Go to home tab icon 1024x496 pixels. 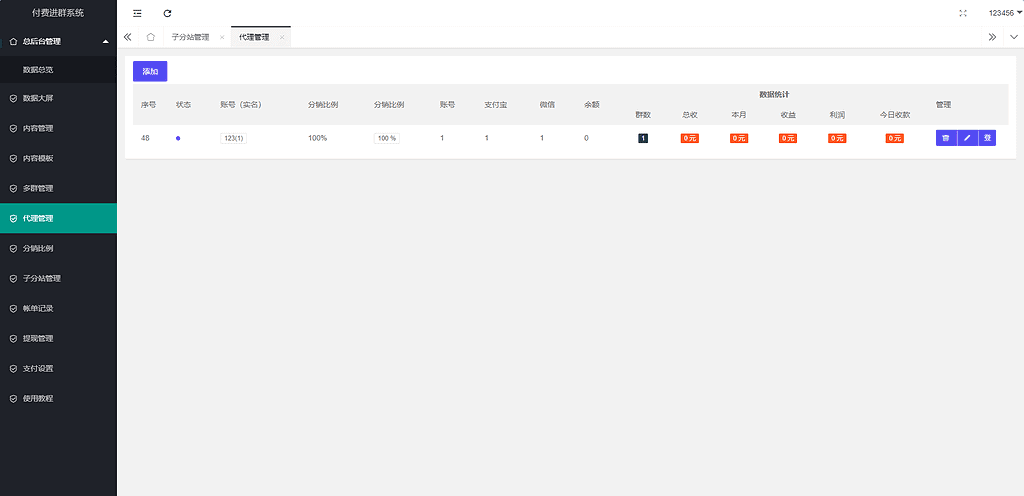(150, 37)
